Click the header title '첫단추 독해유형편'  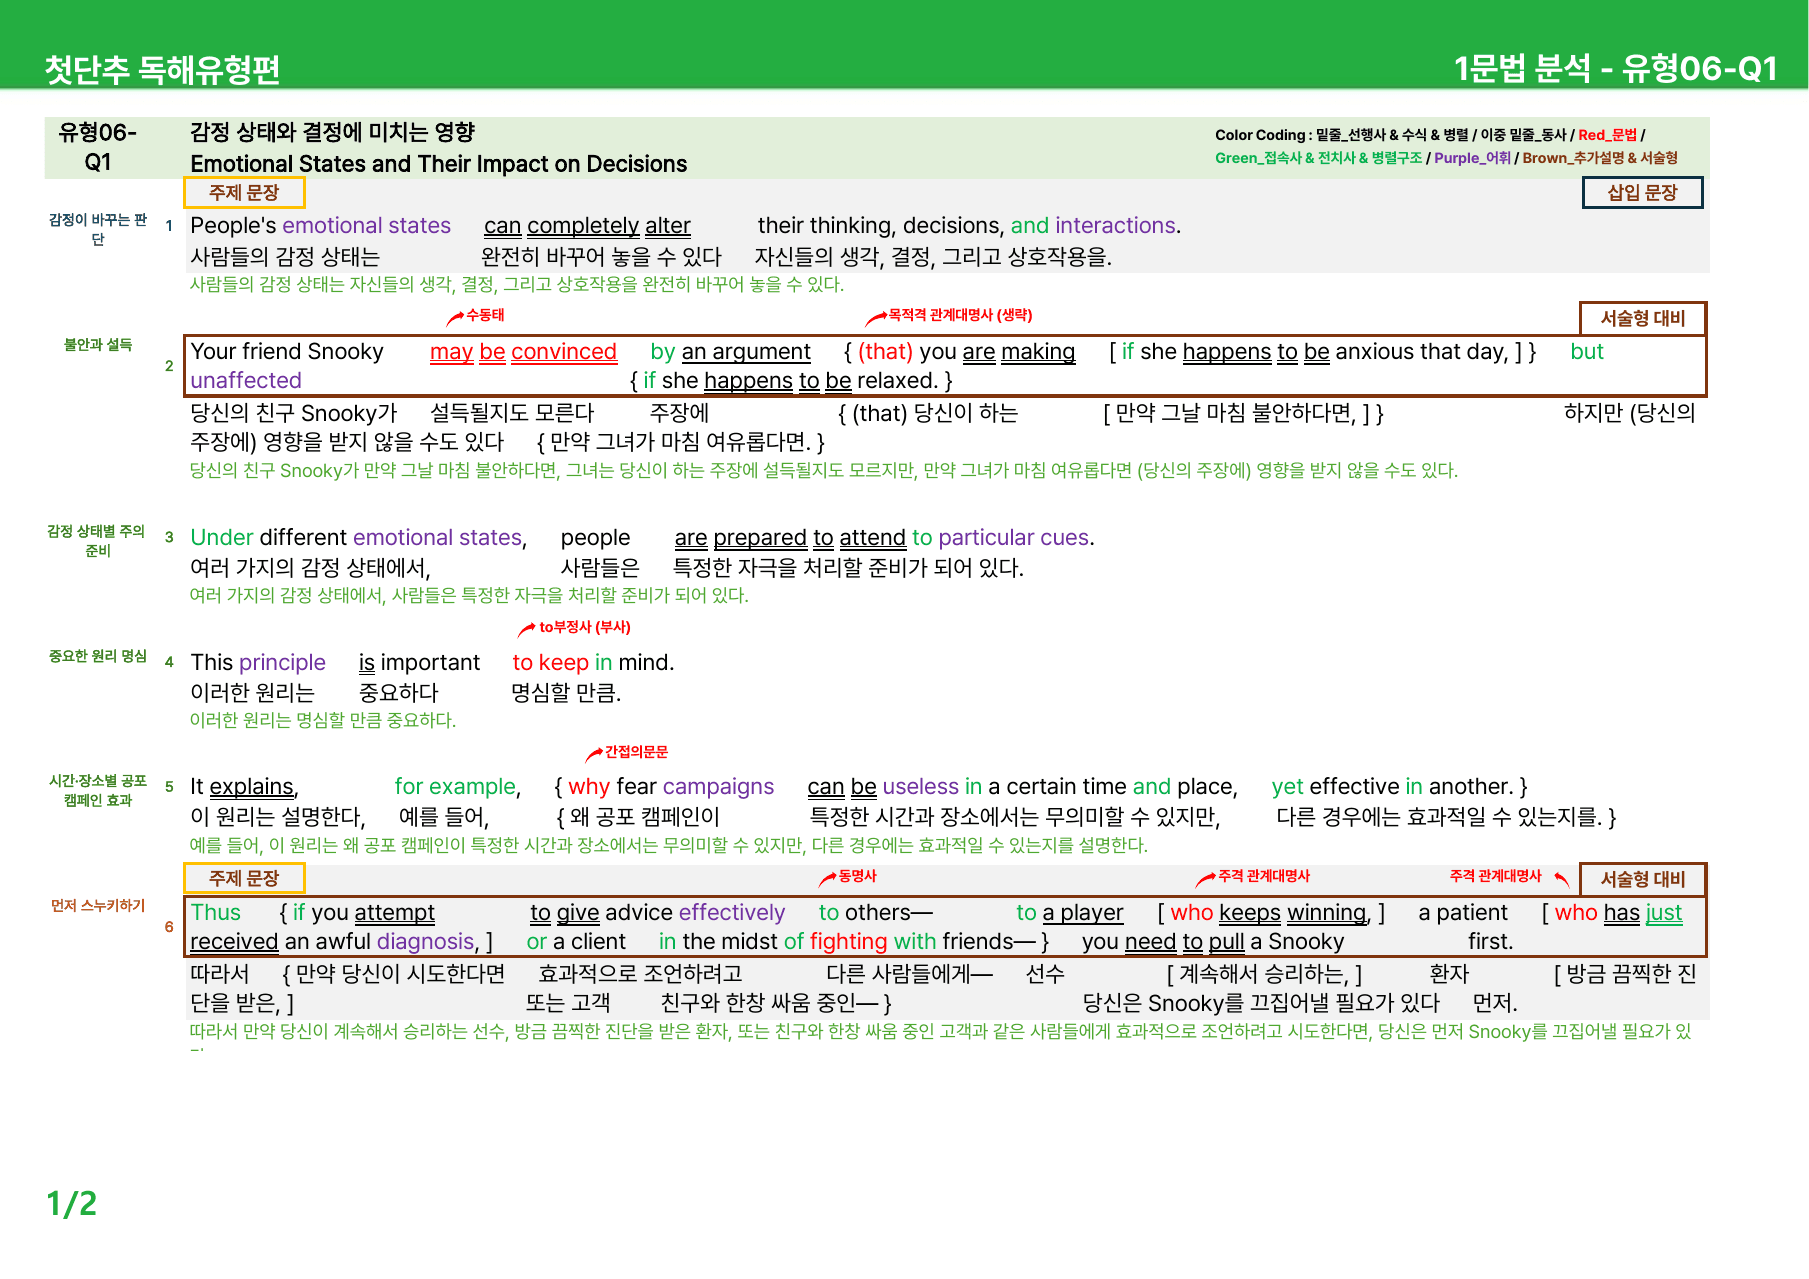click(x=162, y=69)
